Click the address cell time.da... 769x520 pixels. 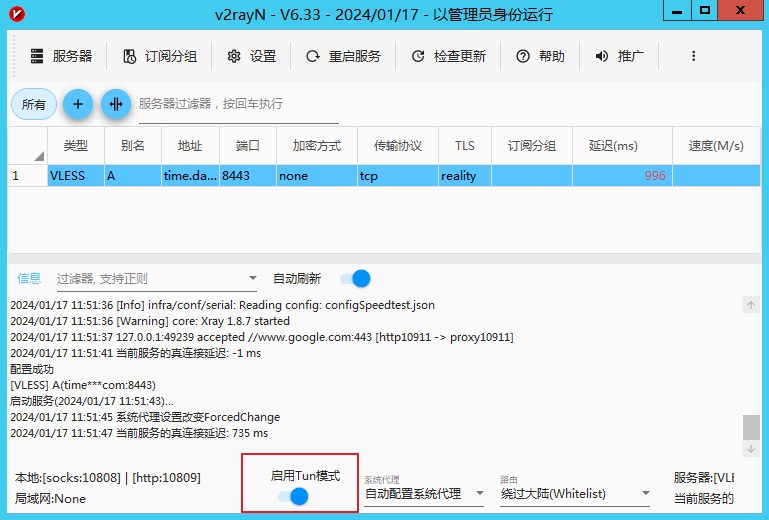(190, 176)
